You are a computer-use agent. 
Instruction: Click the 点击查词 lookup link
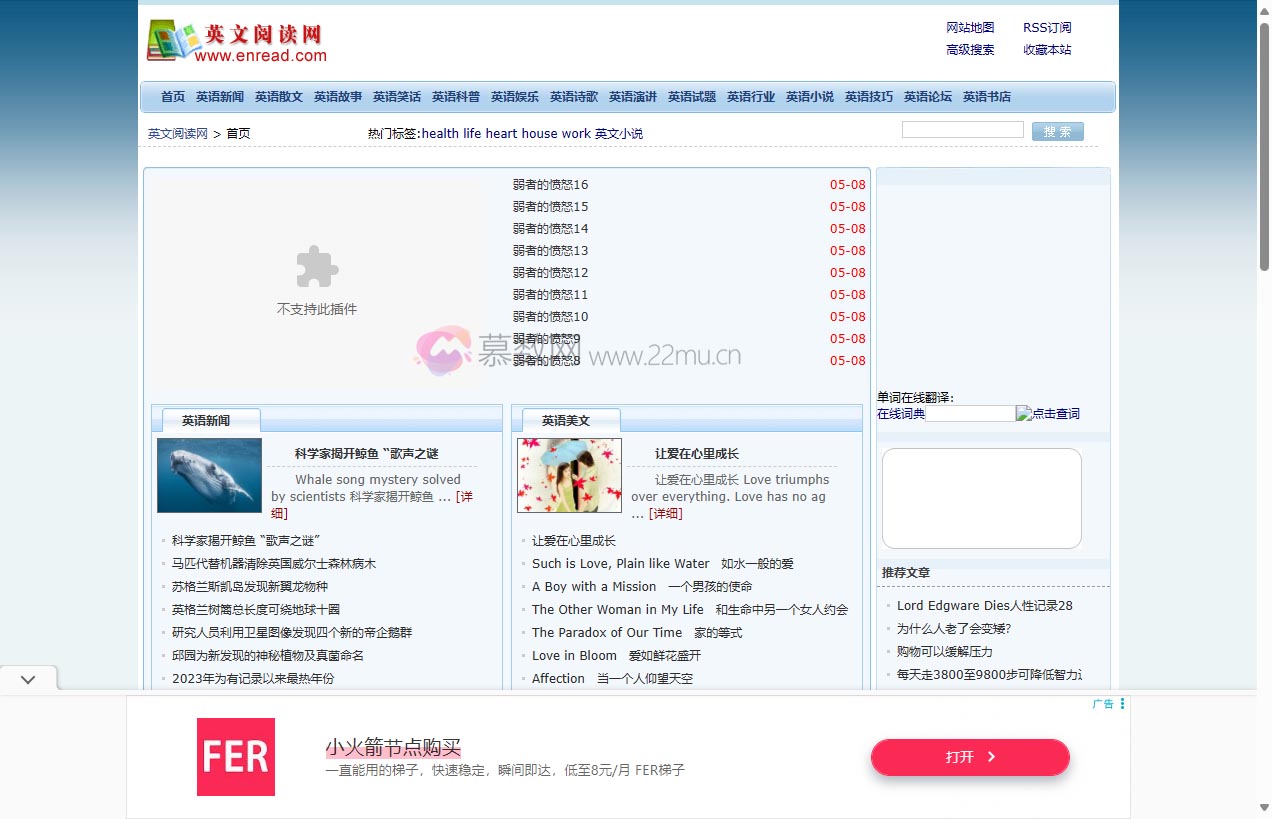pos(1055,413)
